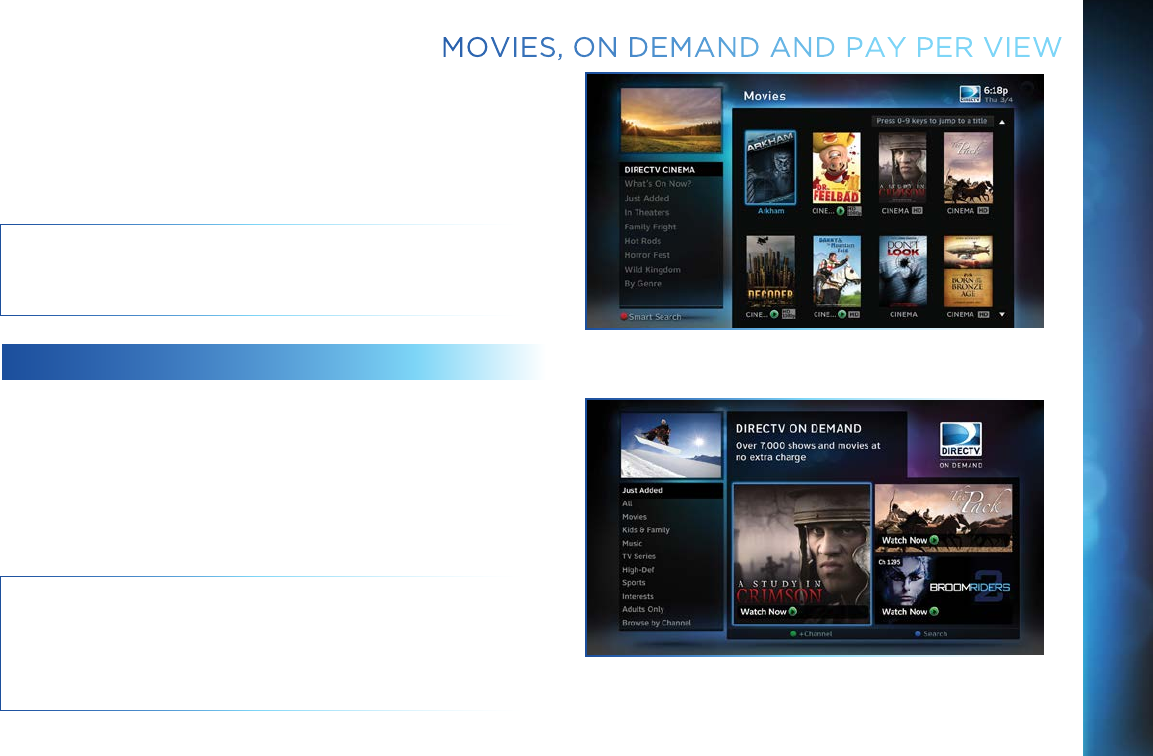The width and height of the screenshot is (1153, 756).
Task: Click the DIRECTV logo beside the clock
Action: [969, 94]
